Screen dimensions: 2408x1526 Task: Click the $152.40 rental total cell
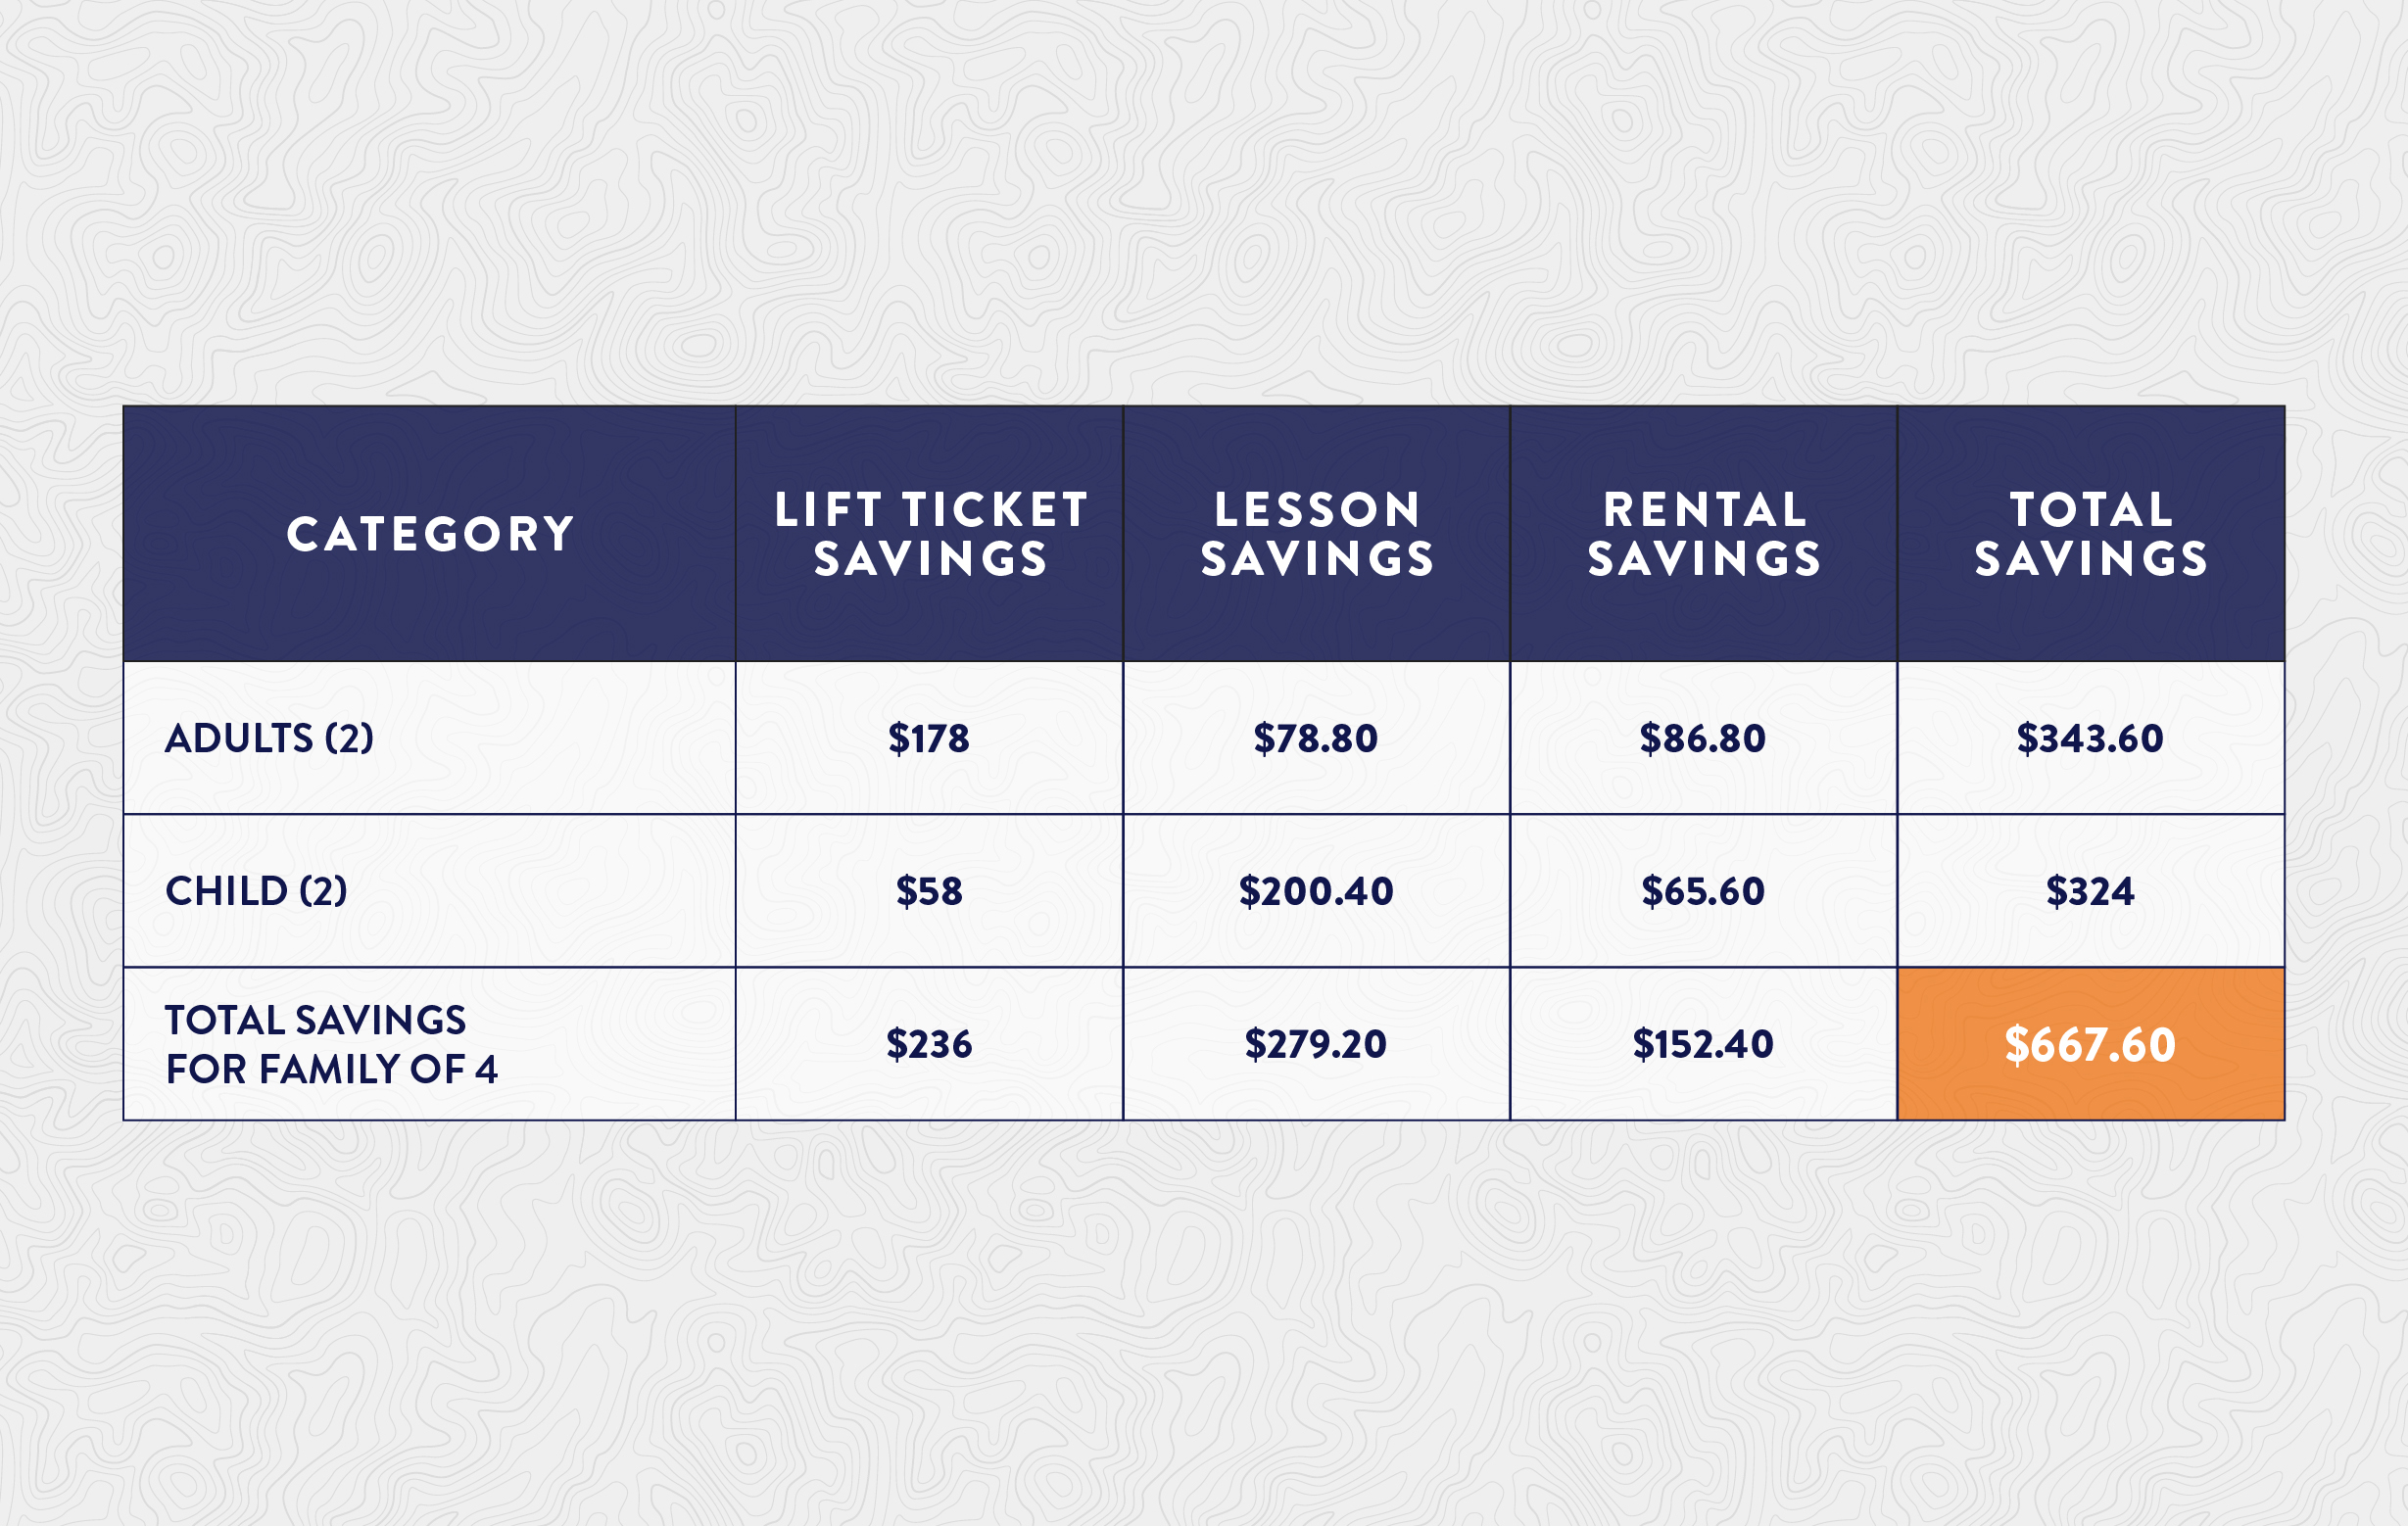click(1703, 1044)
